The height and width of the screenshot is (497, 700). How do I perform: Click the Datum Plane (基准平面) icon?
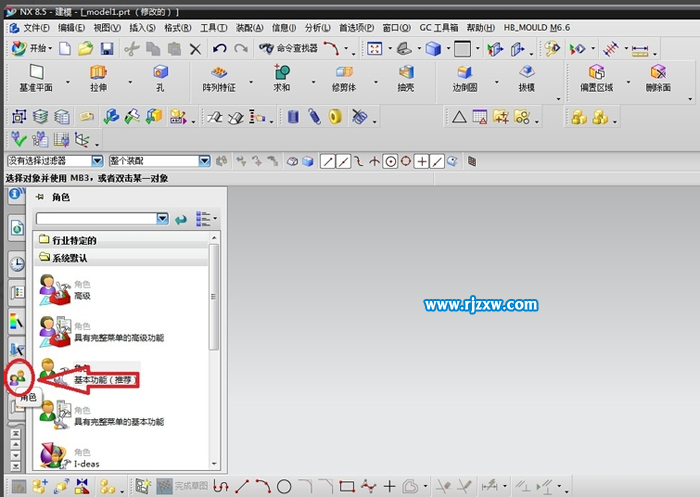tap(37, 72)
